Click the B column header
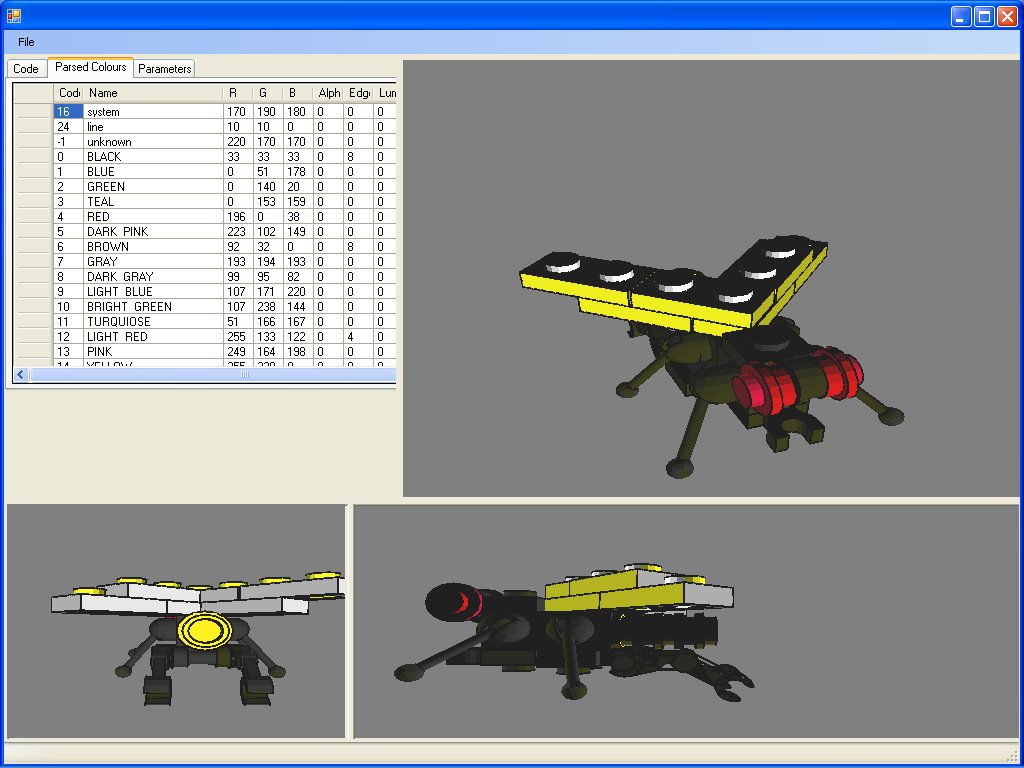Screen dimensions: 1024x768 click(298, 93)
